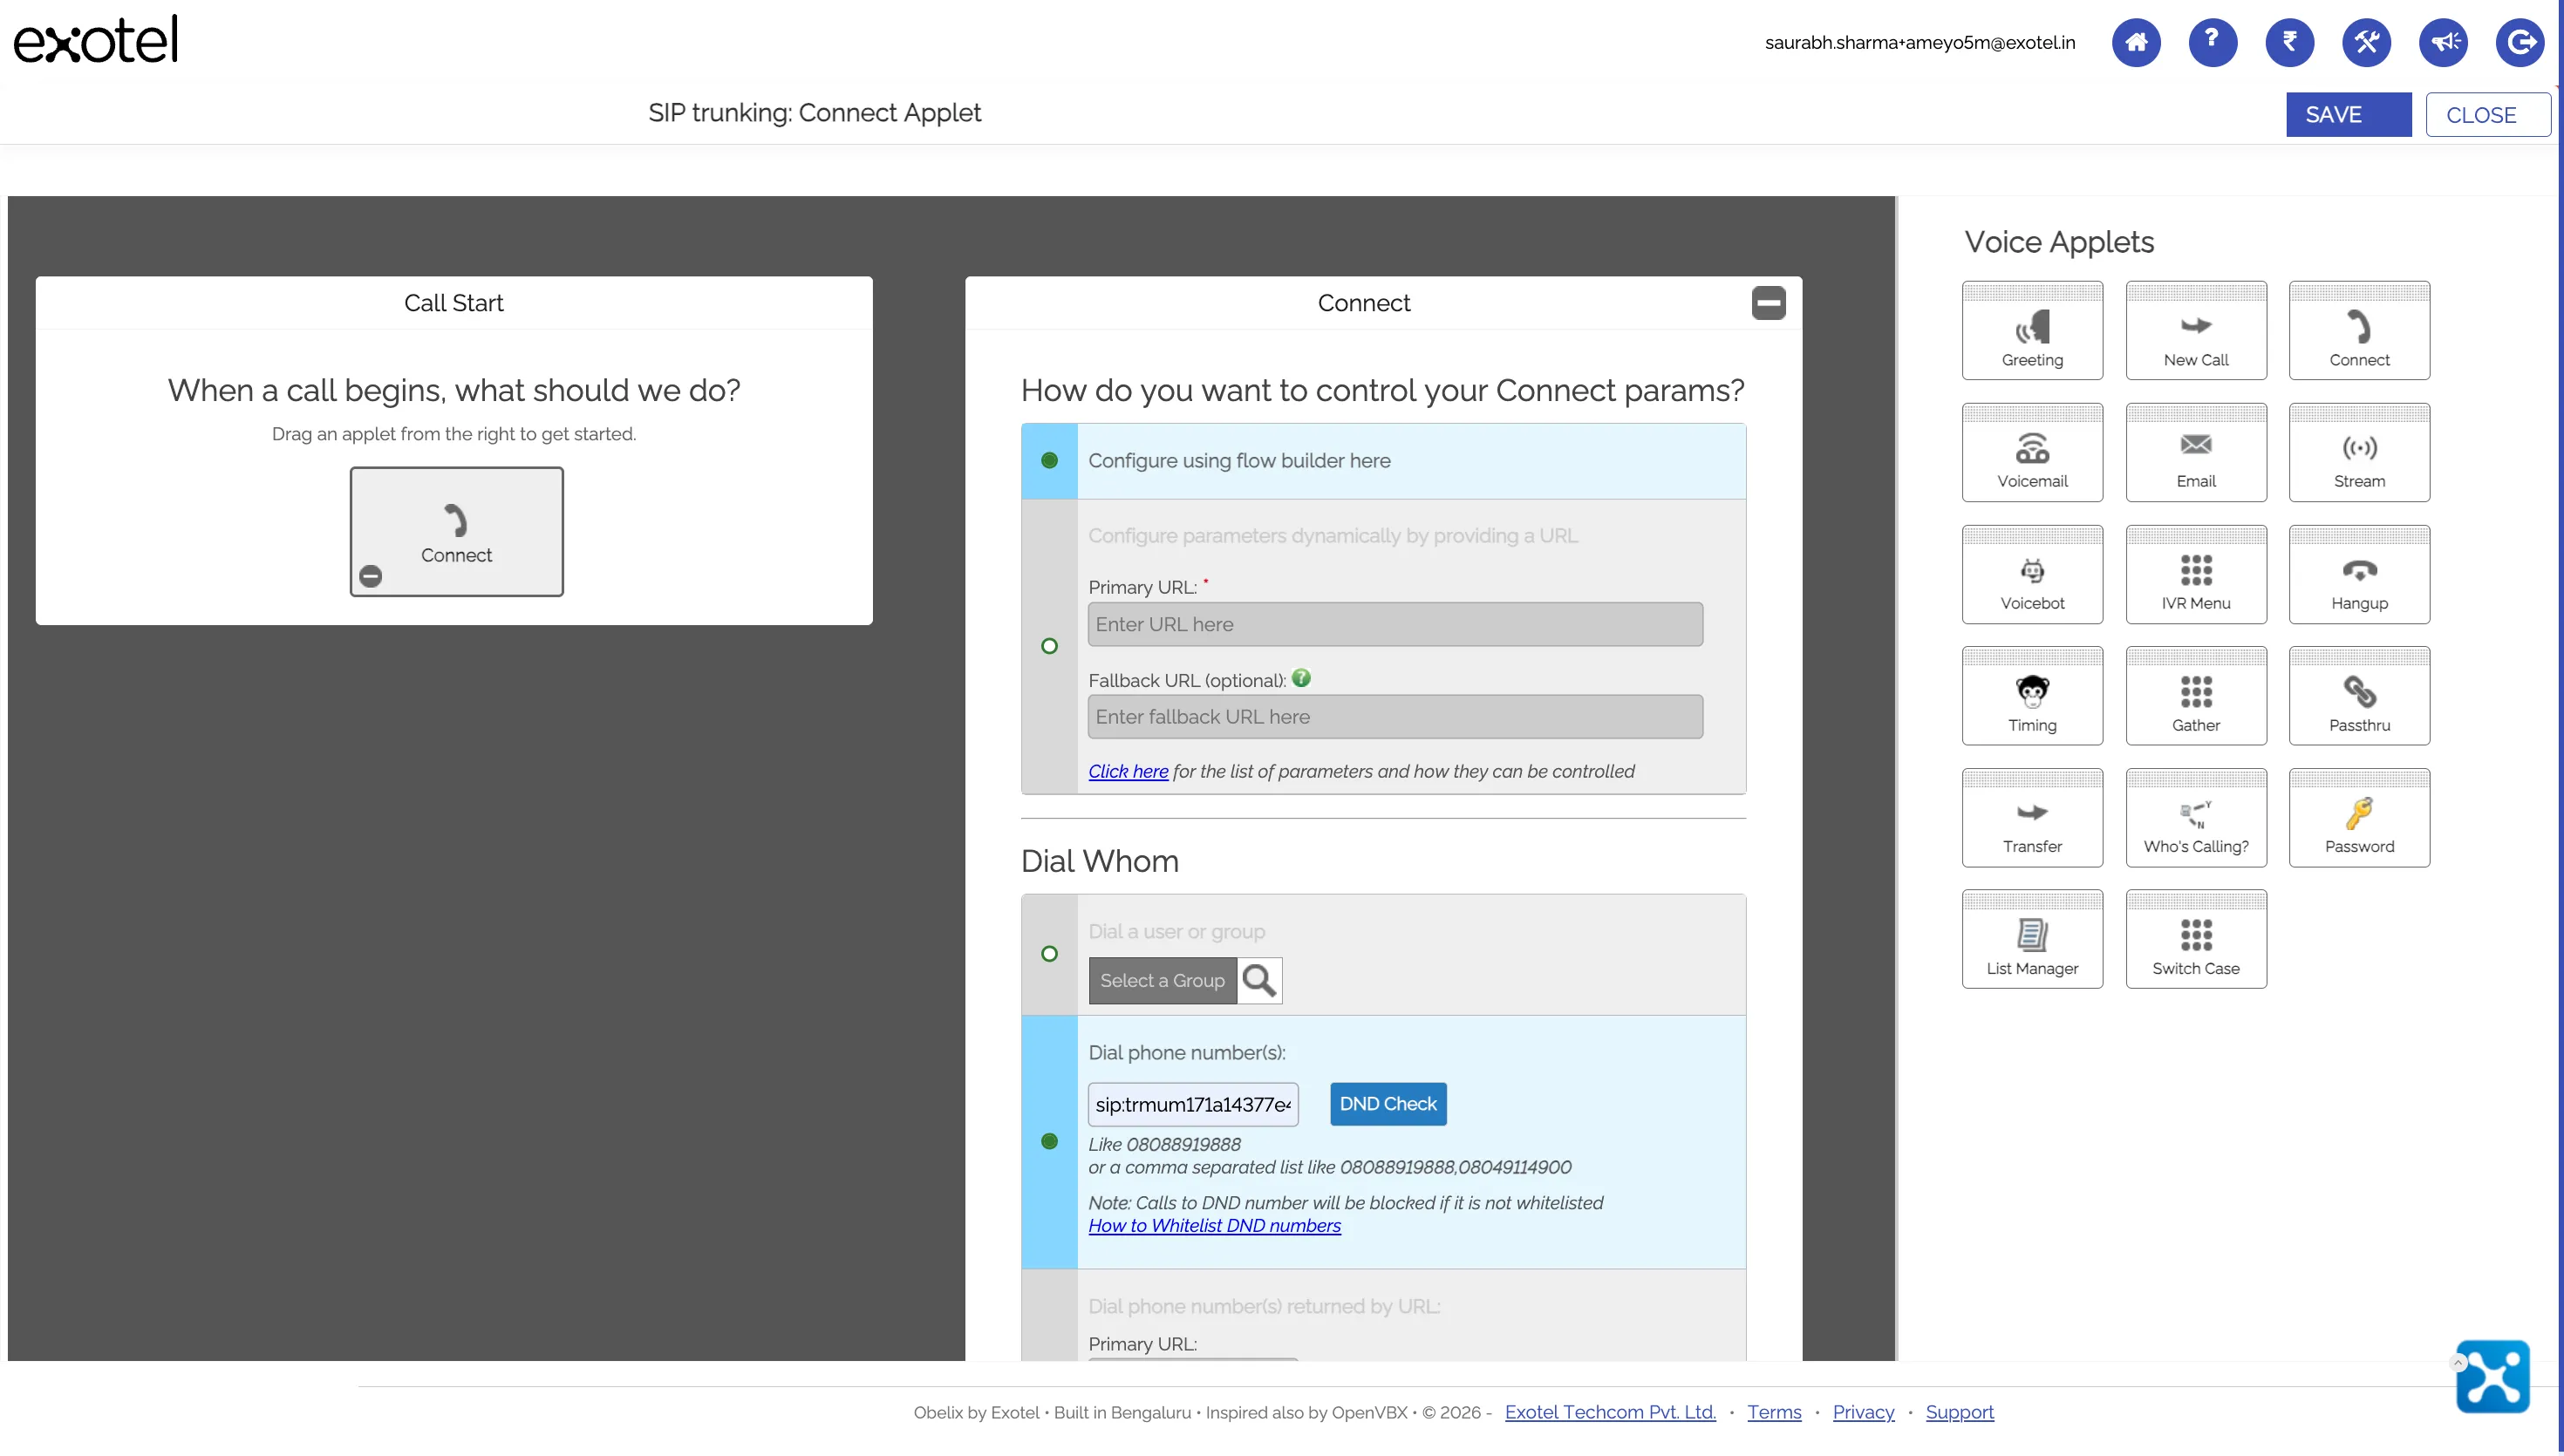Image resolution: width=2564 pixels, height=1456 pixels.
Task: Select the Passthru applet
Action: point(2359,696)
